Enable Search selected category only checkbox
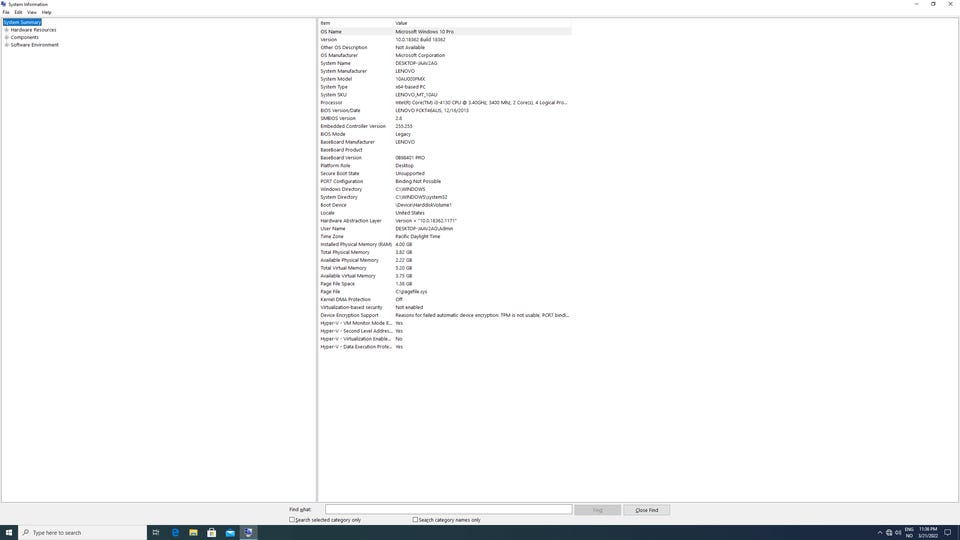Viewport: 960px width, 540px height. point(292,520)
